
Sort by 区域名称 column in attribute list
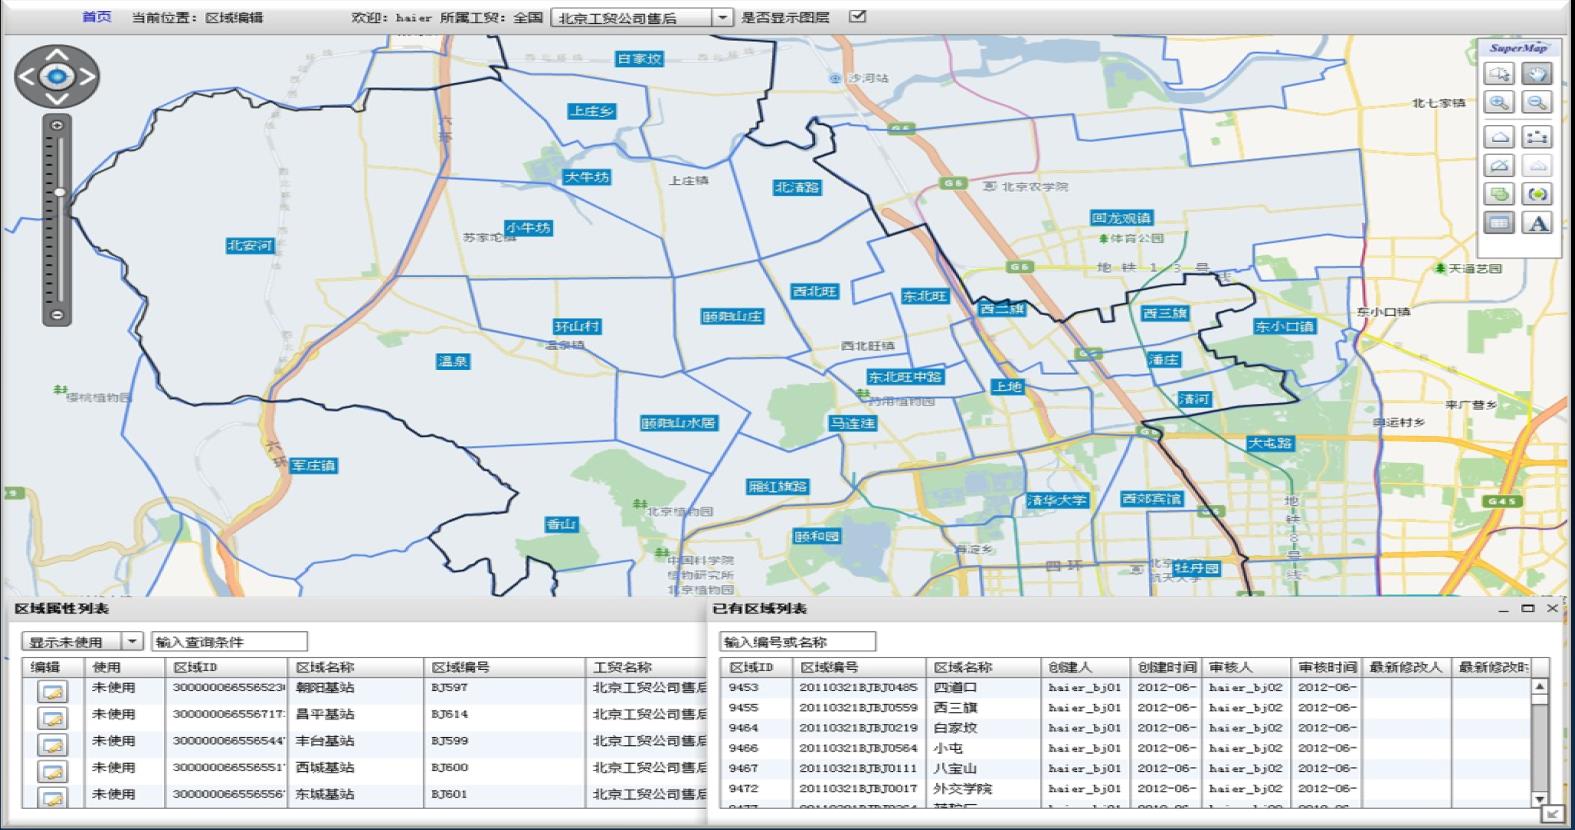[356, 667]
